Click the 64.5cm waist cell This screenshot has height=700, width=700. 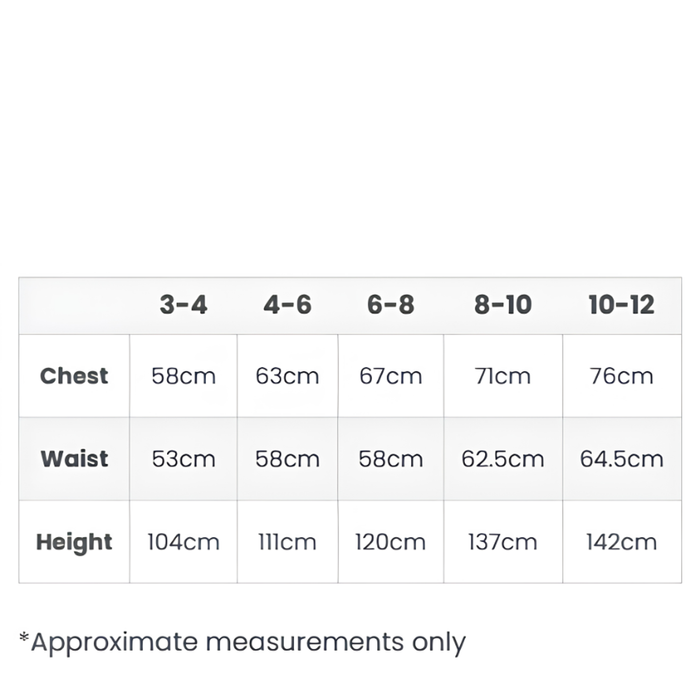(x=622, y=459)
